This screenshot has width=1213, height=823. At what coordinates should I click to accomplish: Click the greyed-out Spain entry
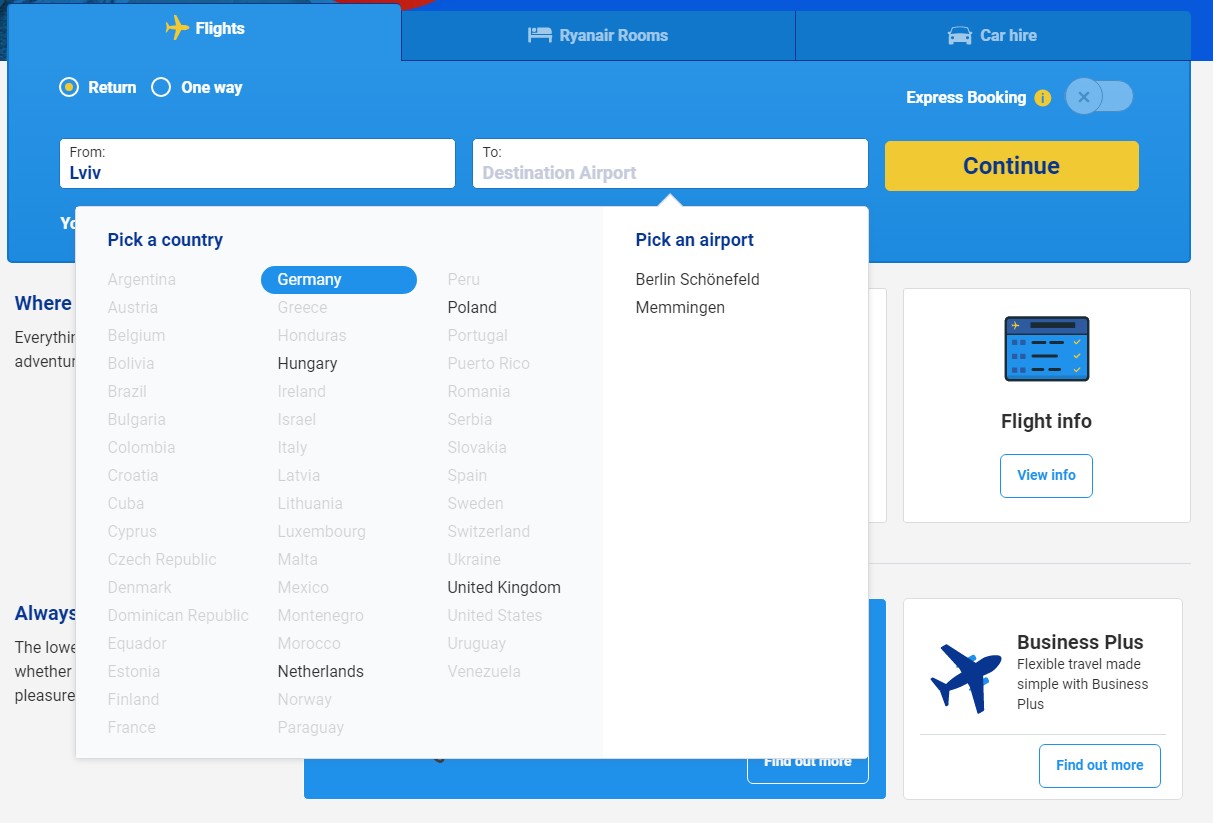tap(467, 476)
